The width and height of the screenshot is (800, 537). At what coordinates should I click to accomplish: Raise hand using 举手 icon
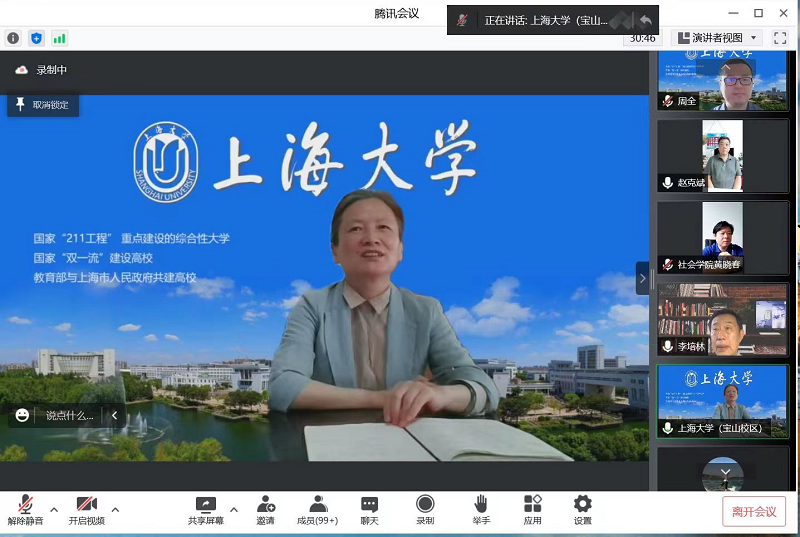pyautogui.click(x=481, y=509)
